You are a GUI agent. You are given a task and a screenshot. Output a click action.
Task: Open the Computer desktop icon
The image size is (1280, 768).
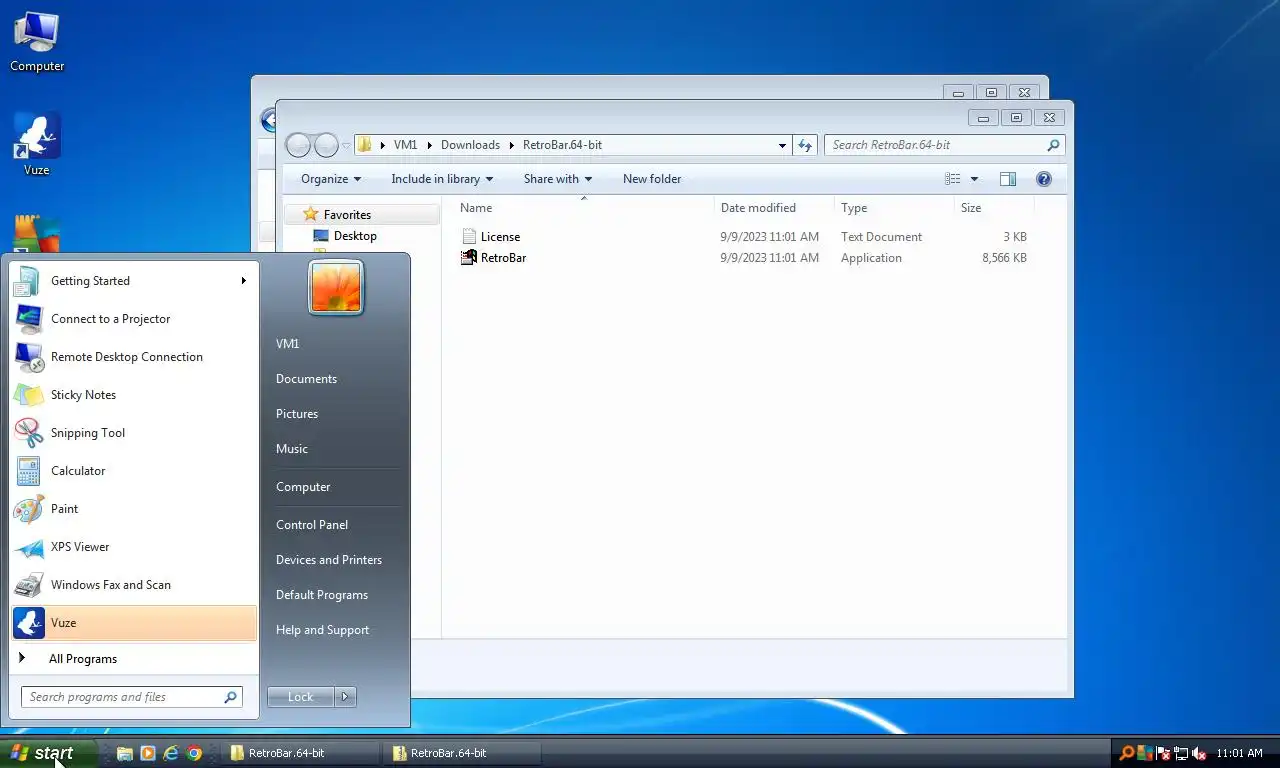point(37,42)
